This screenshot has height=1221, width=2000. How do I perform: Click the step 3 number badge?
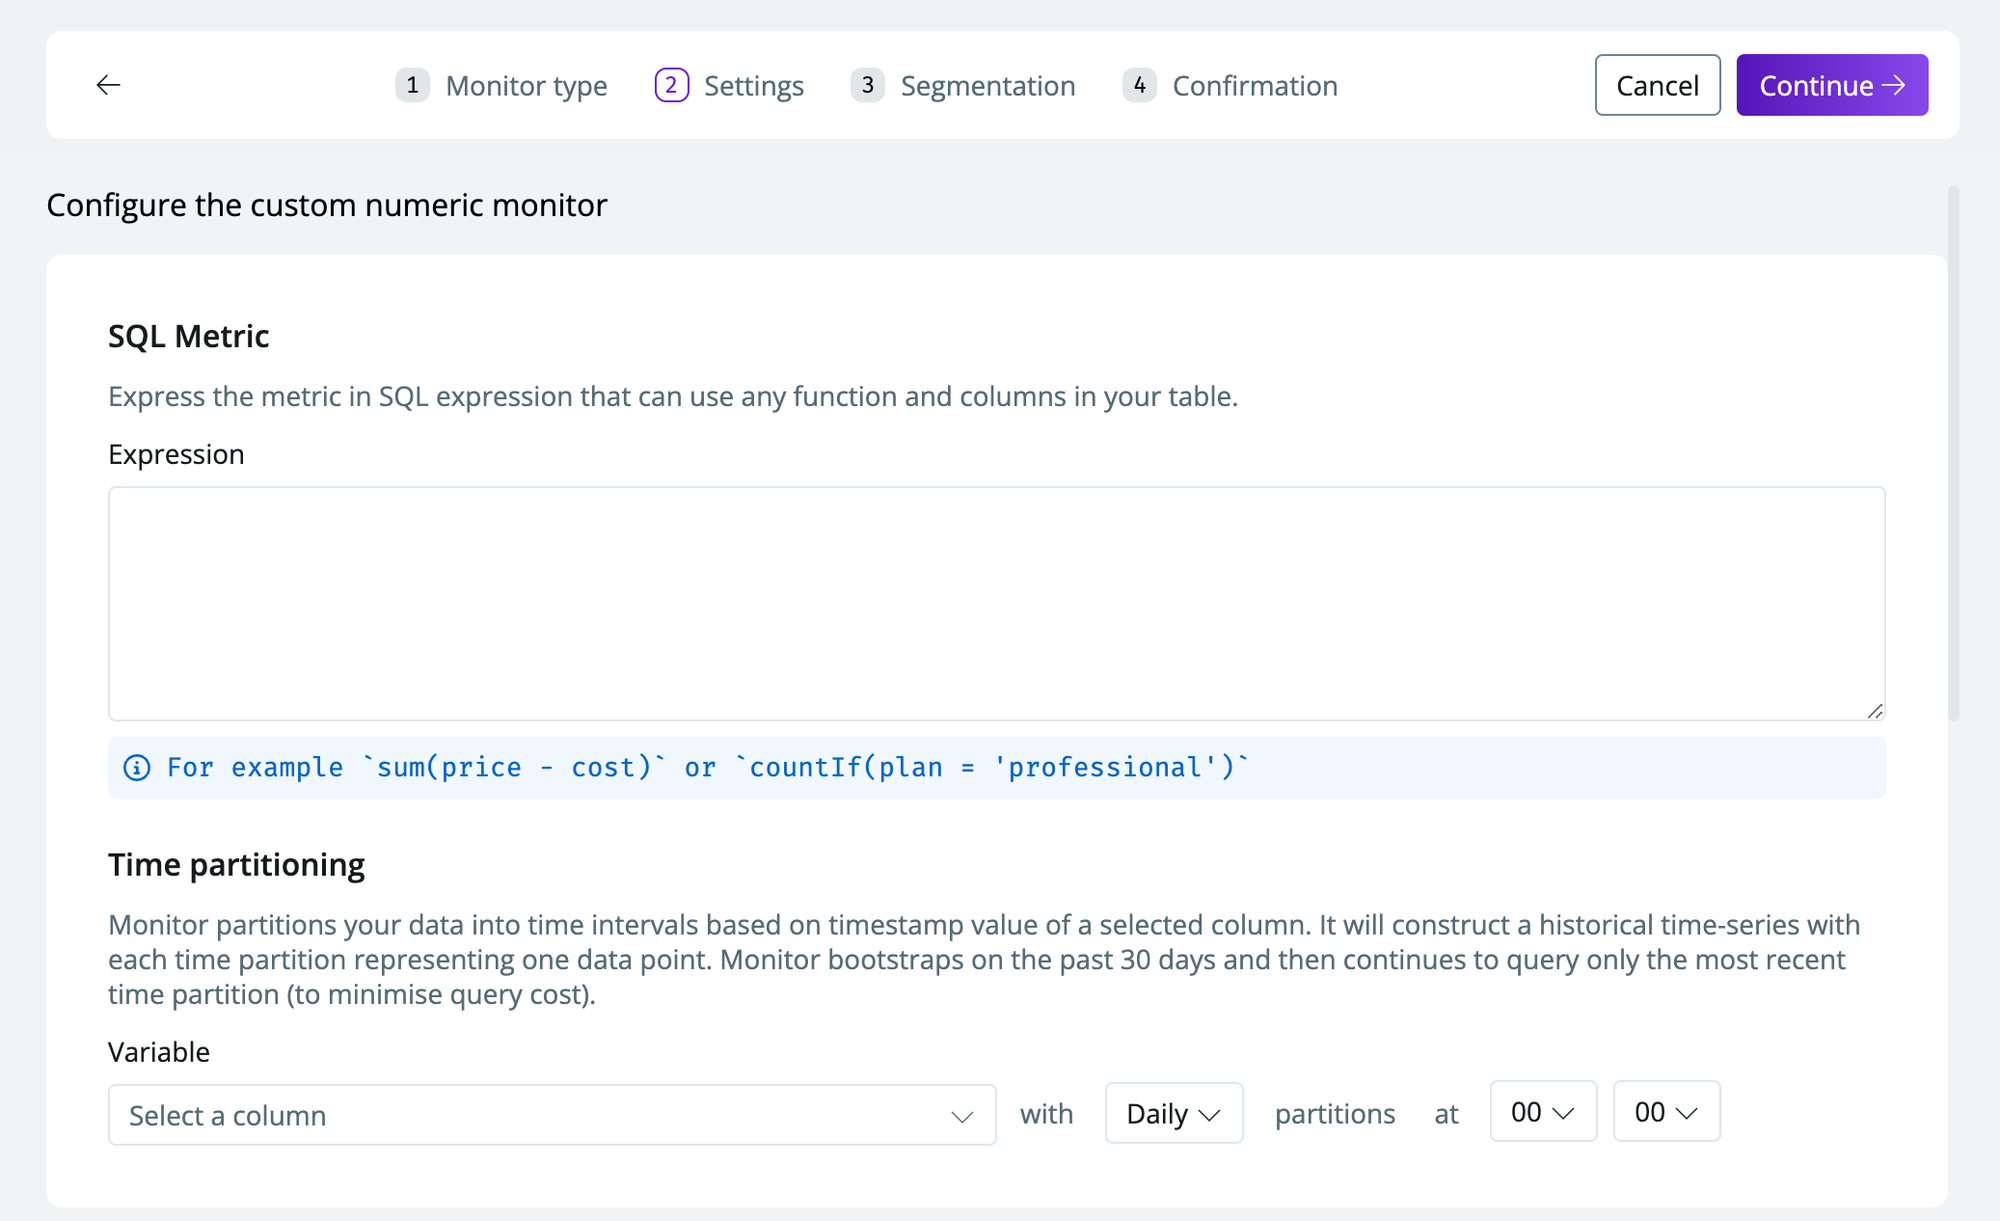[x=867, y=85]
